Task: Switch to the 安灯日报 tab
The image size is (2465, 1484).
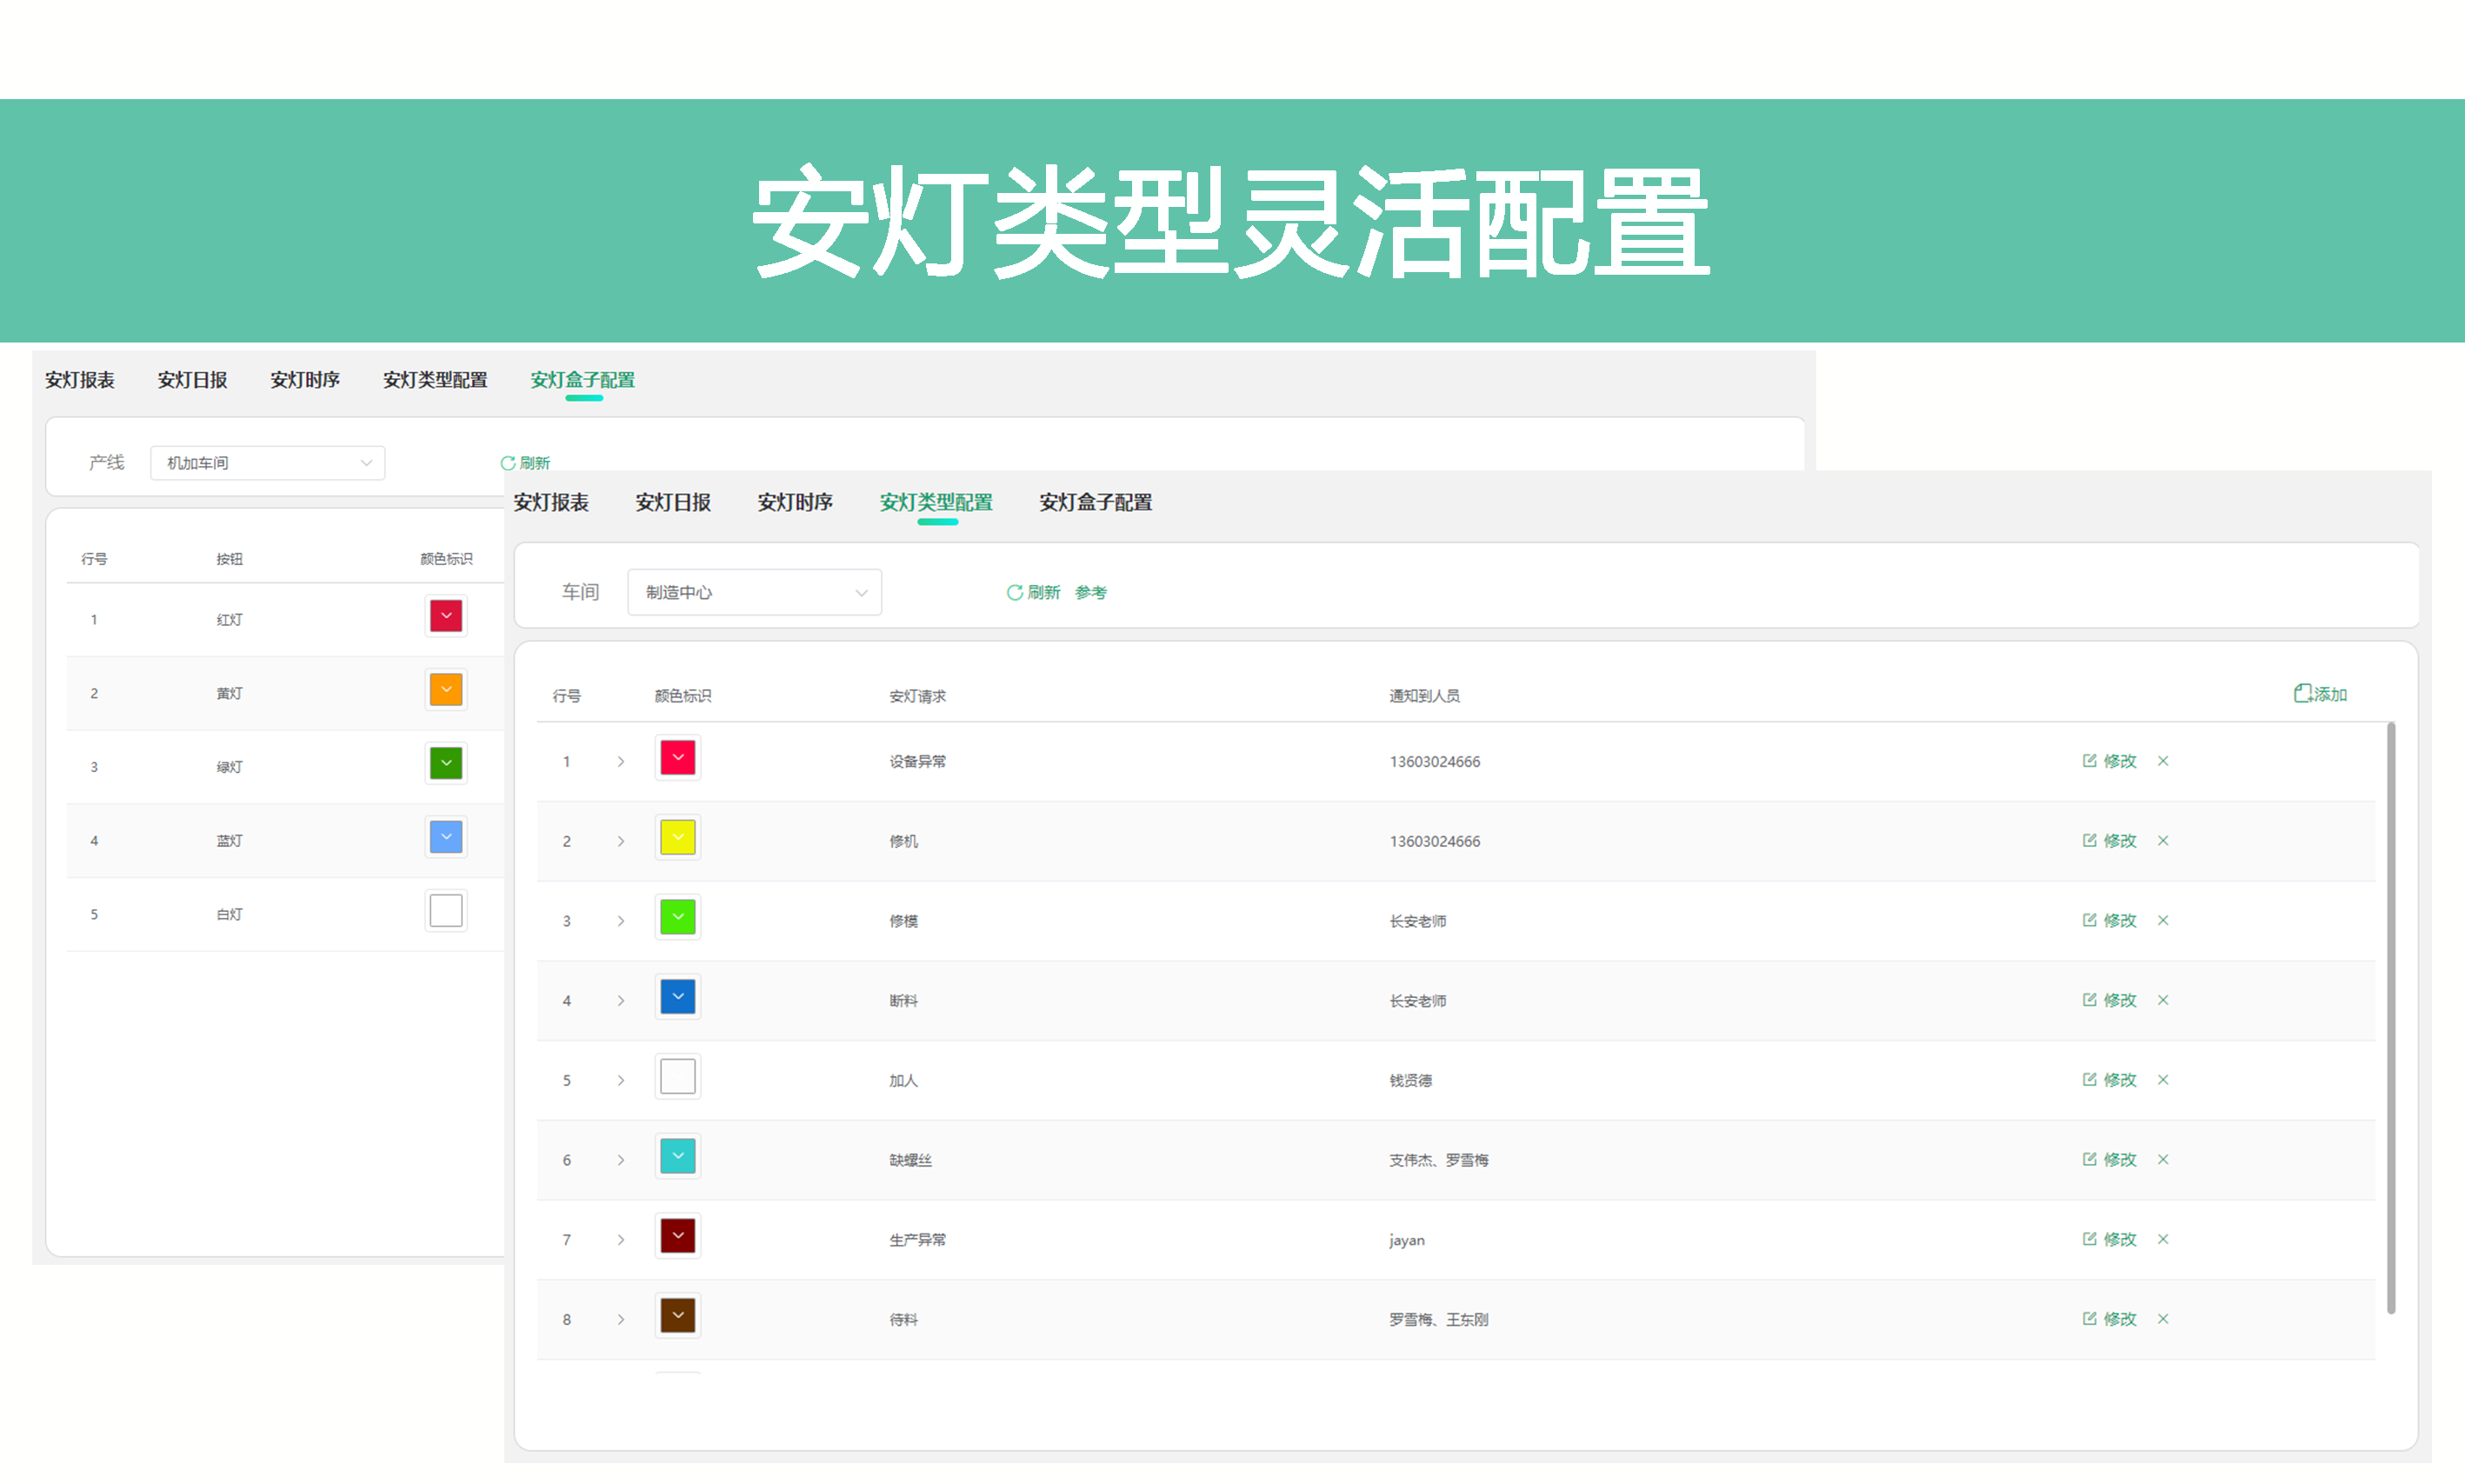Action: 673,502
